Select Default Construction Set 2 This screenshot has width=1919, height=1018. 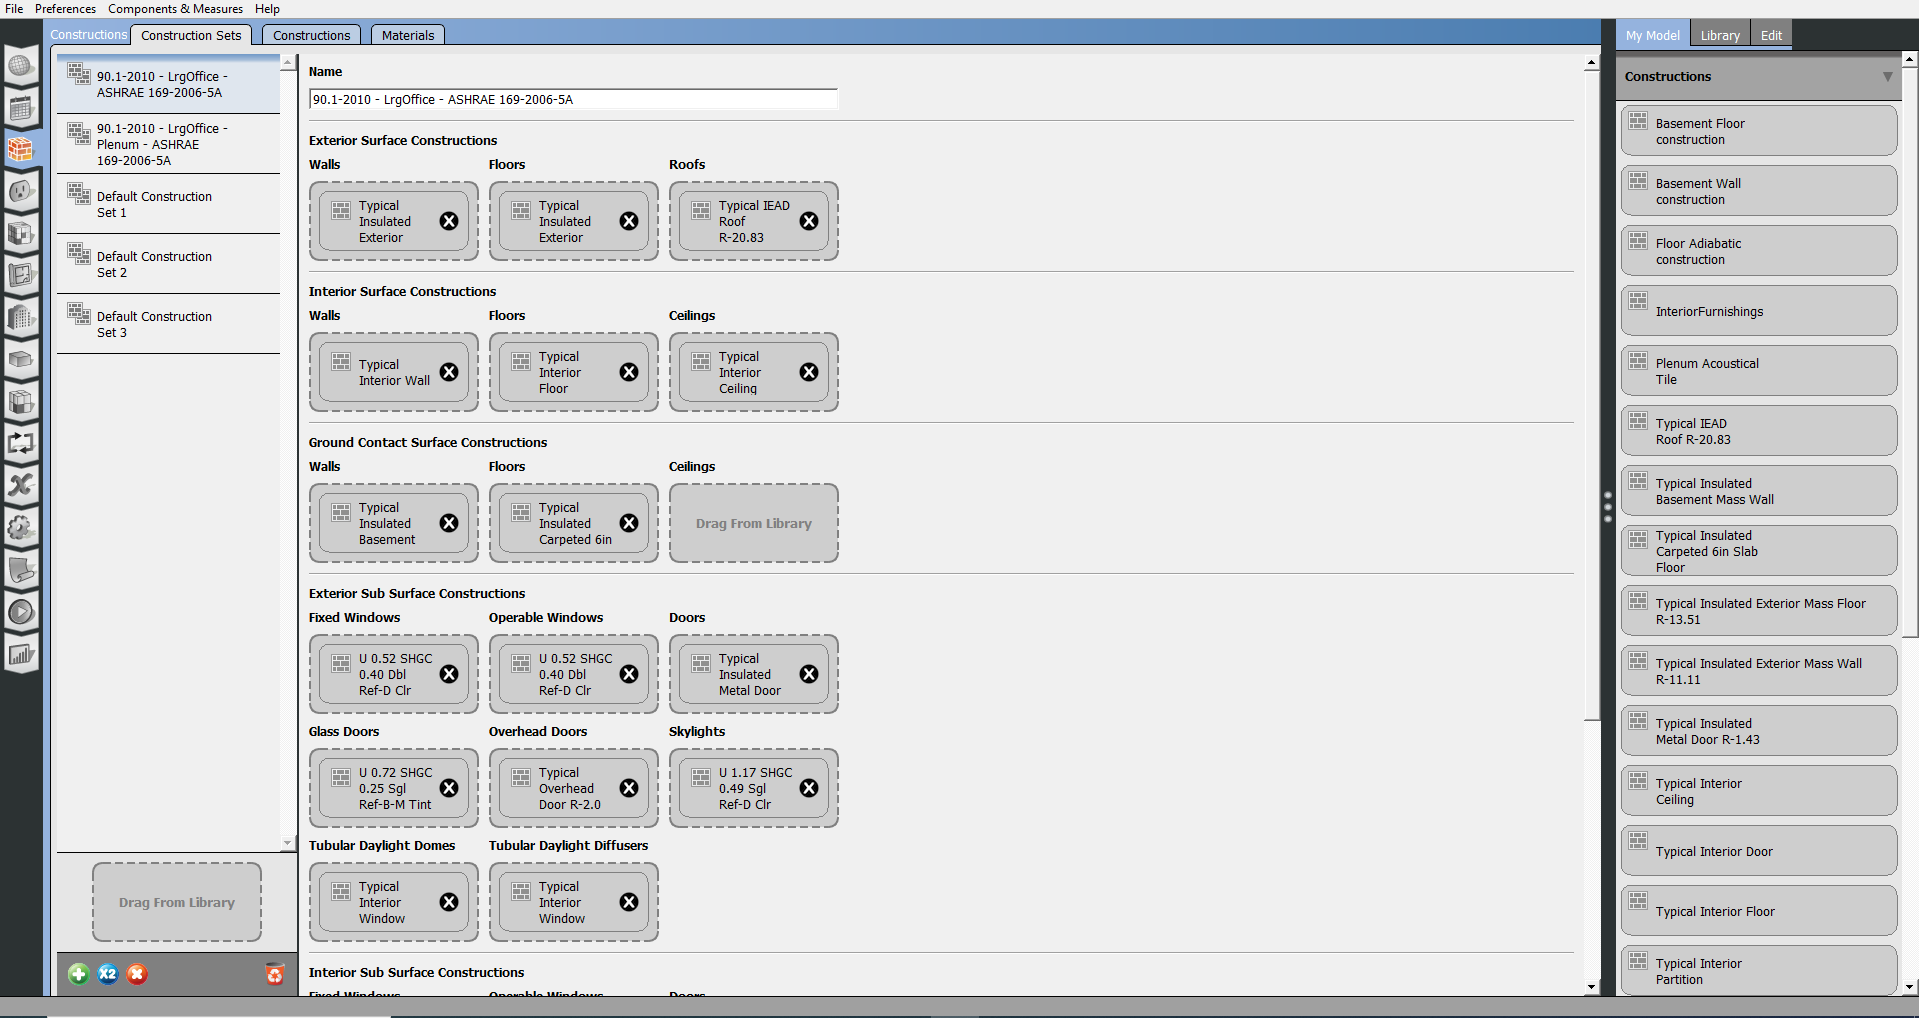pyautogui.click(x=155, y=264)
